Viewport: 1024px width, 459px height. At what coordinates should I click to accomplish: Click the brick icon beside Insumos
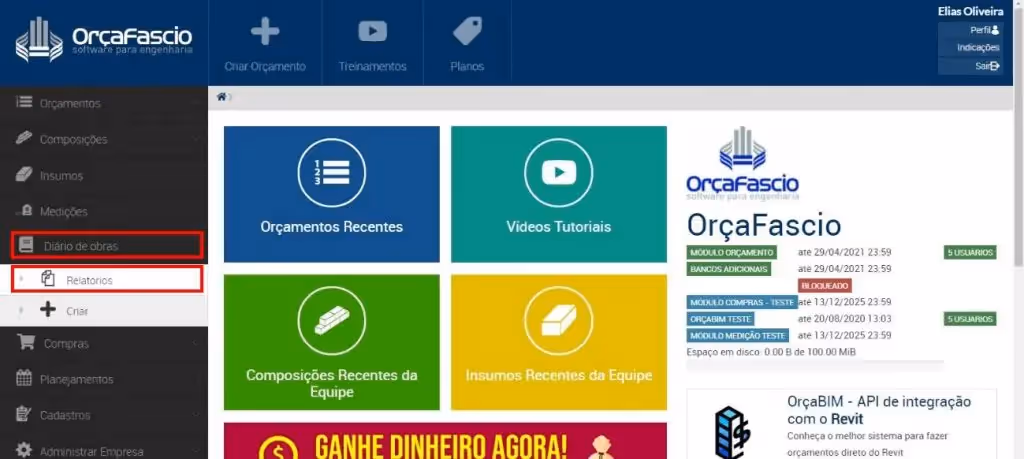point(24,174)
